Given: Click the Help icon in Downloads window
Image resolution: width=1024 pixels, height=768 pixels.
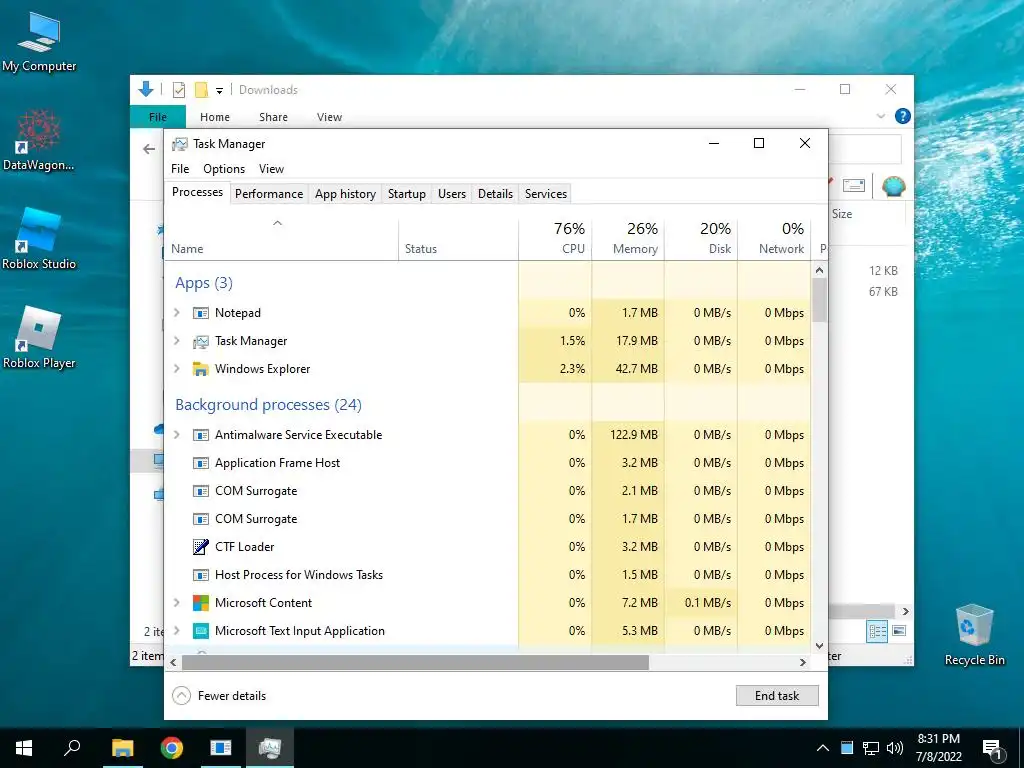Looking at the screenshot, I should 903,116.
